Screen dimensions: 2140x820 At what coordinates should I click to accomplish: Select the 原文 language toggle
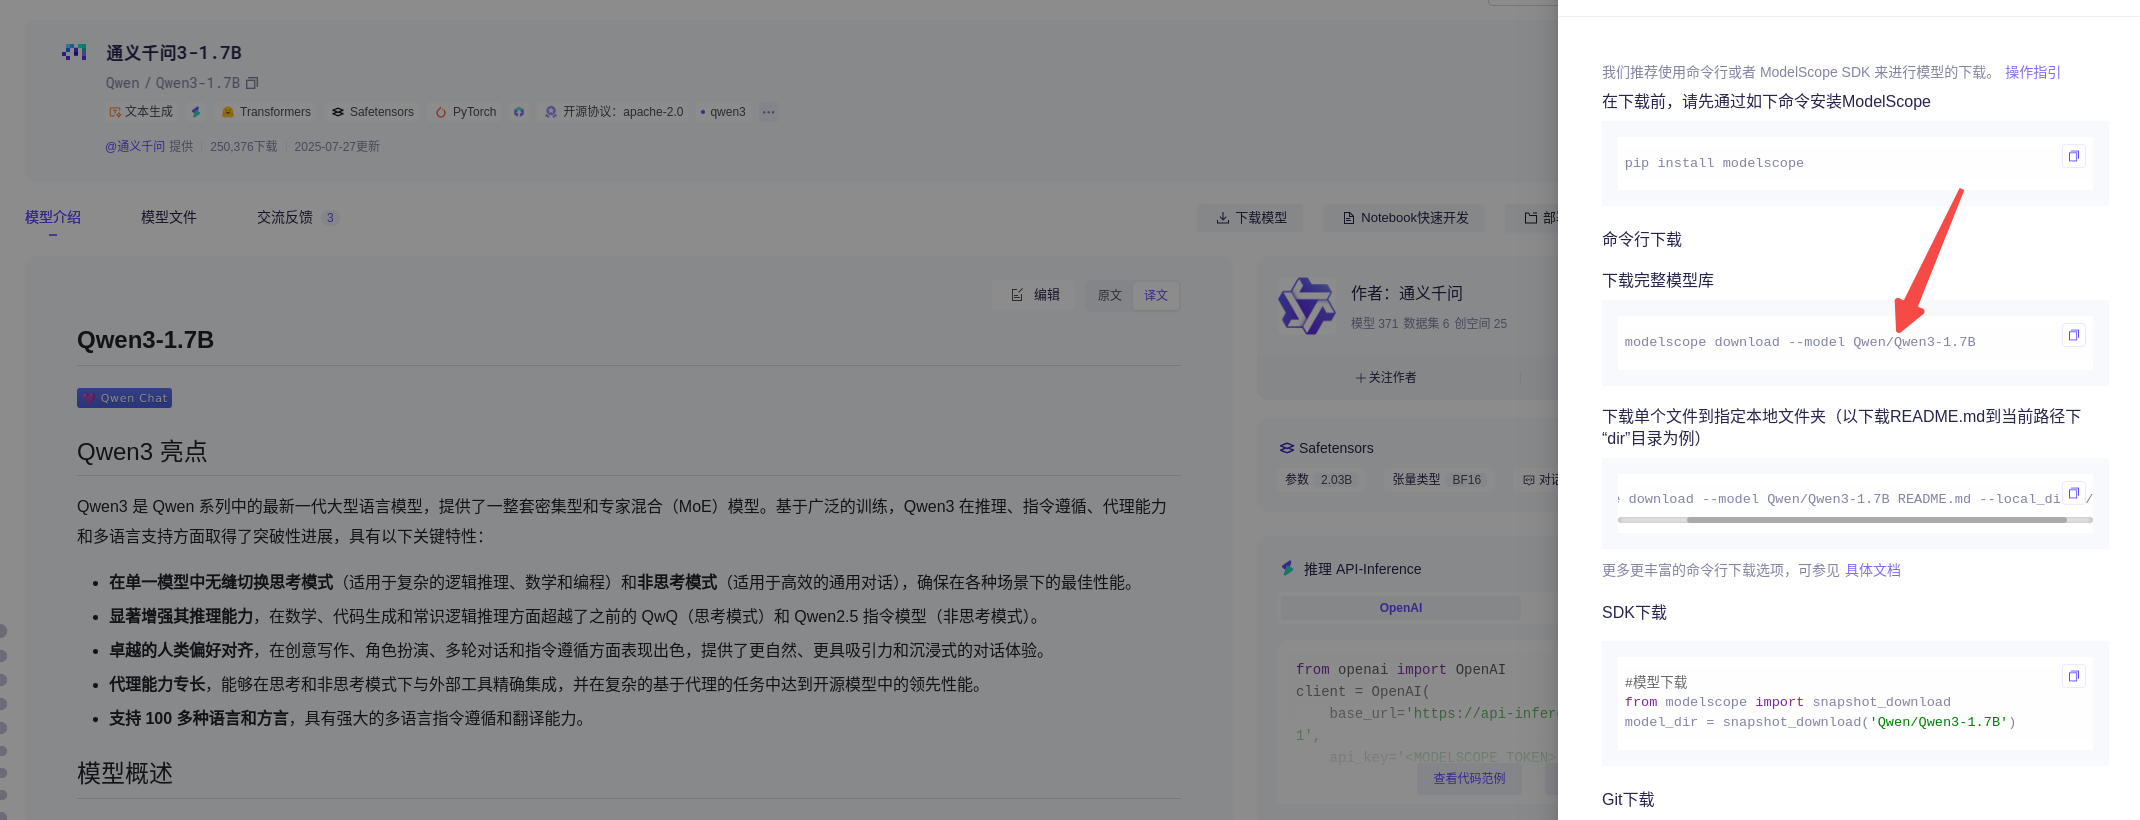1110,295
